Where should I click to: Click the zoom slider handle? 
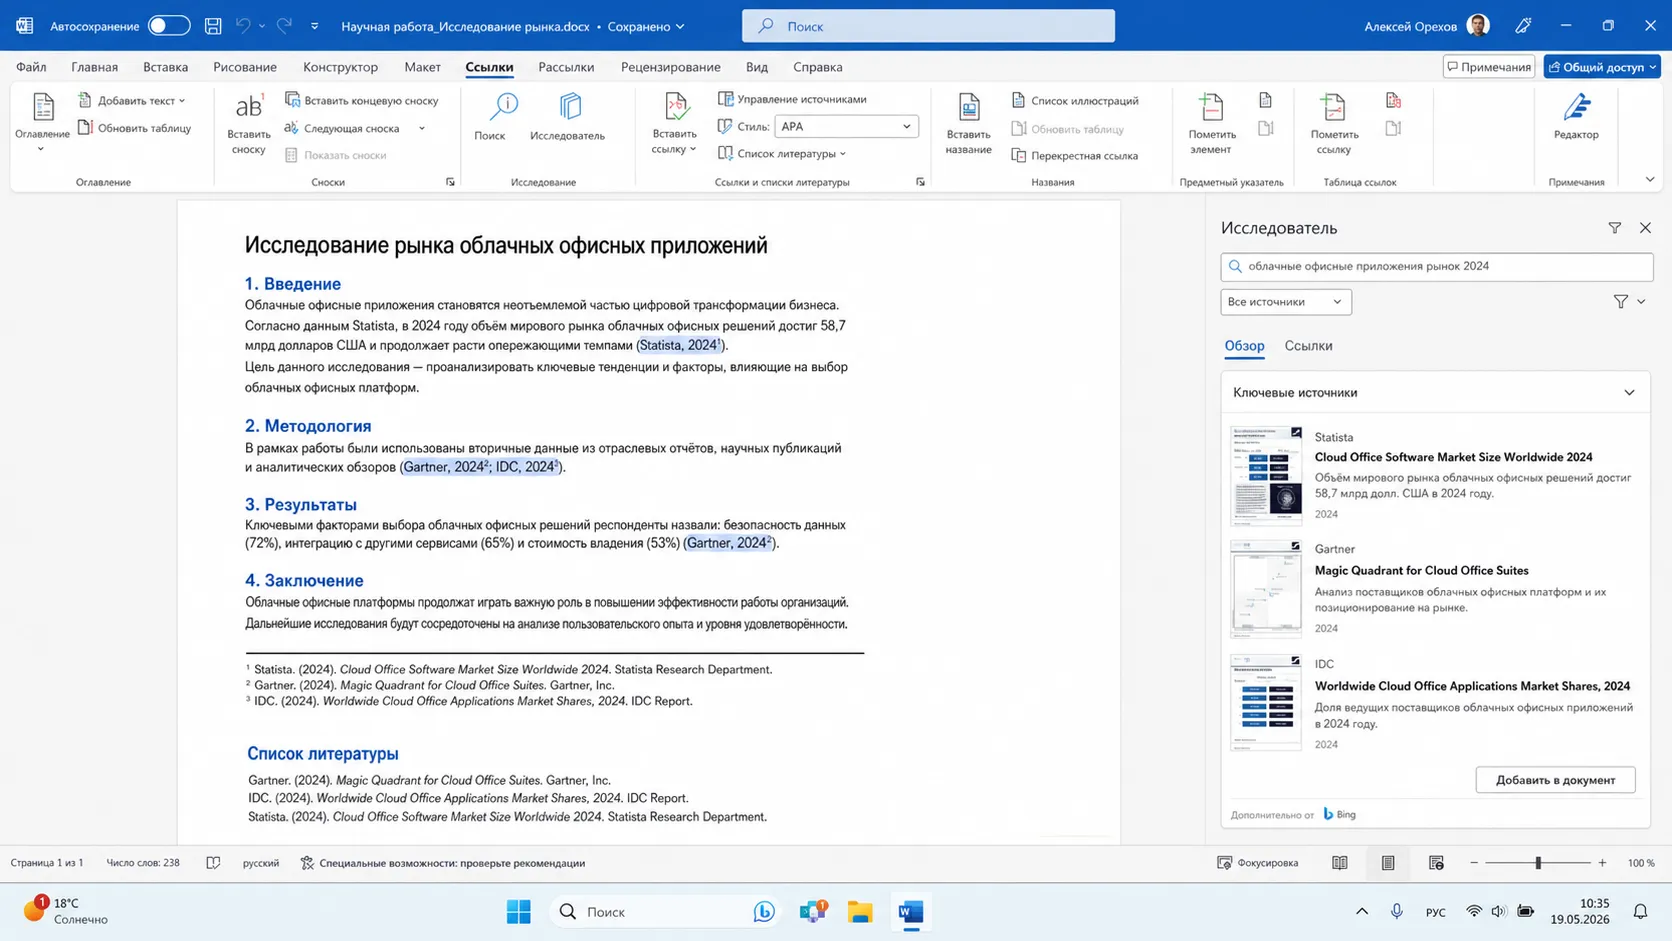(1538, 863)
